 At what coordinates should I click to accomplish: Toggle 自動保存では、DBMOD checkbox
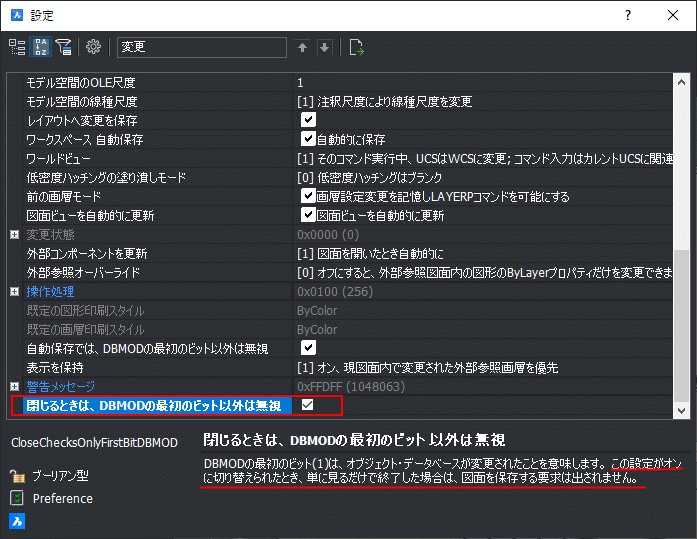[x=308, y=348]
